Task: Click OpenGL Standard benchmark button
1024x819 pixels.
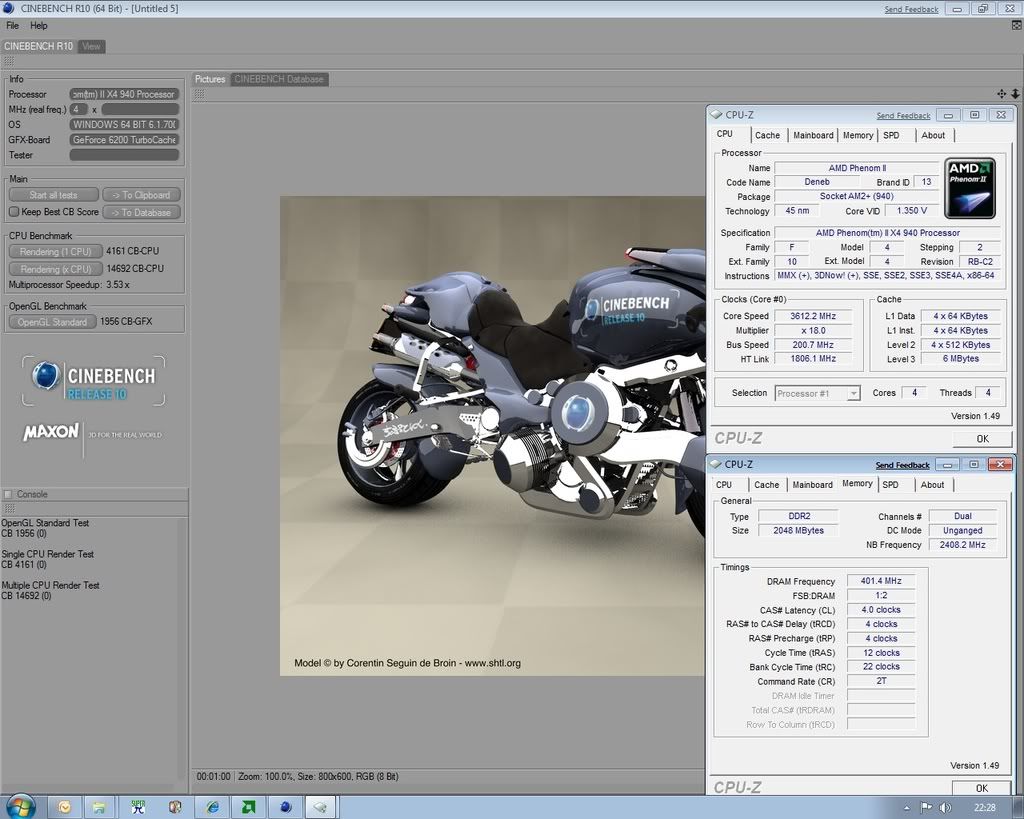Action: point(52,322)
